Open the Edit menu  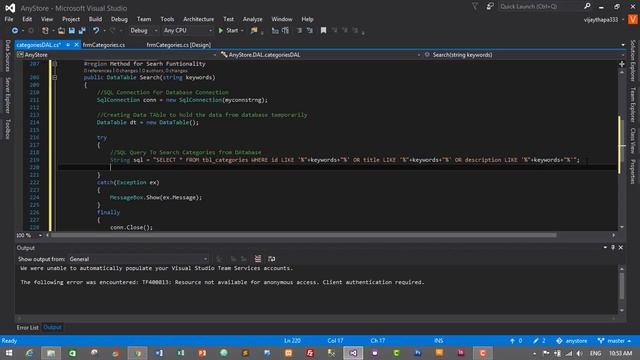[27, 19]
